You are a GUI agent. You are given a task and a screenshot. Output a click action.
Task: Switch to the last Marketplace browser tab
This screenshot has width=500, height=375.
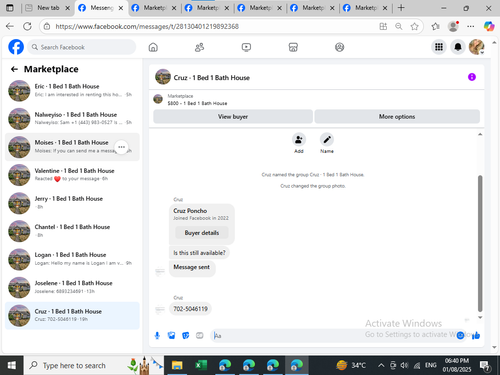(366, 8)
